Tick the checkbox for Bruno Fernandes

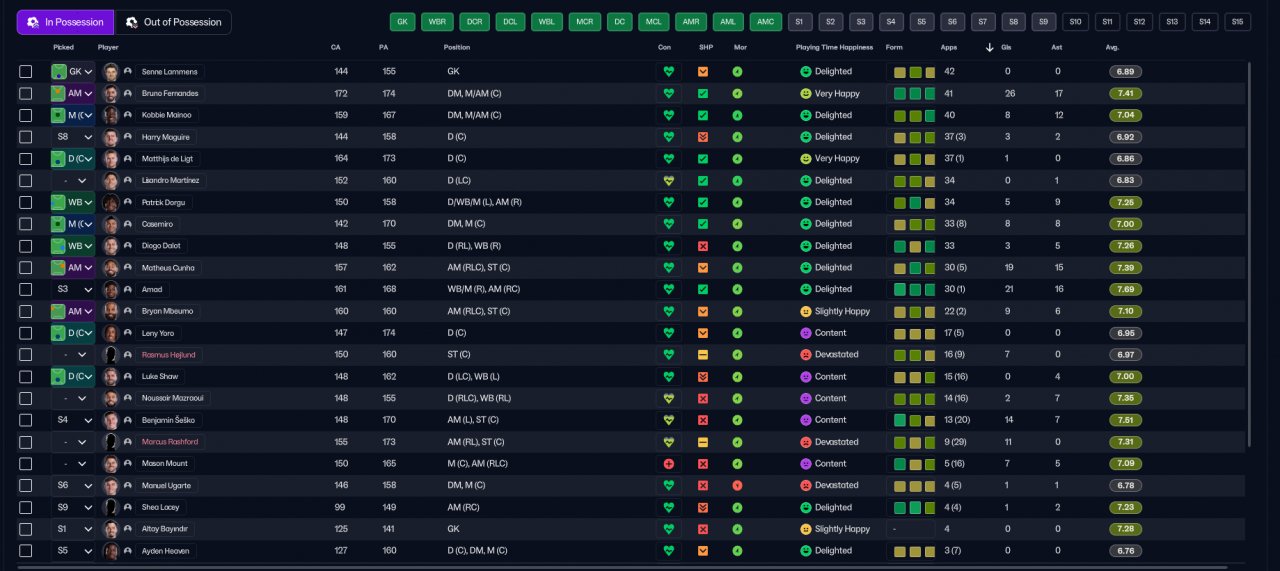point(25,94)
